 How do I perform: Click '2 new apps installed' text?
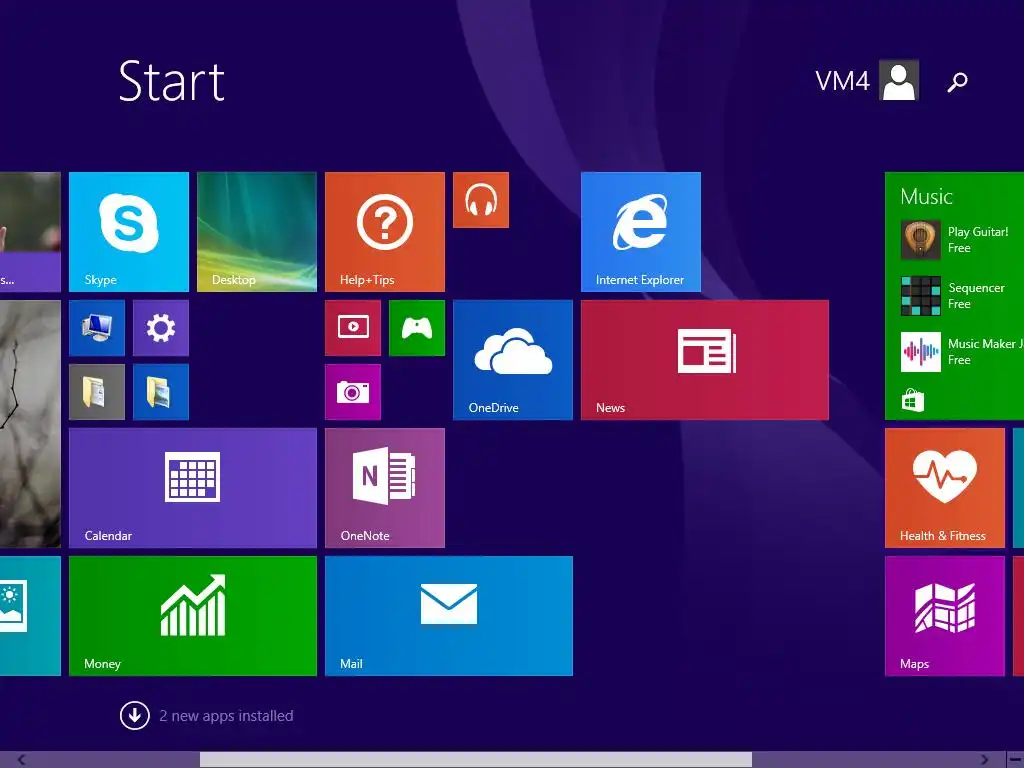[226, 716]
